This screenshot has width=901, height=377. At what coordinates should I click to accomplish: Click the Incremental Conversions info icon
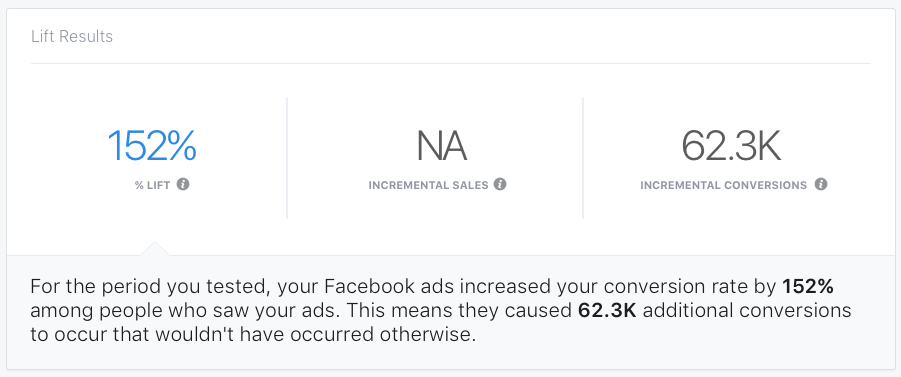pos(821,184)
